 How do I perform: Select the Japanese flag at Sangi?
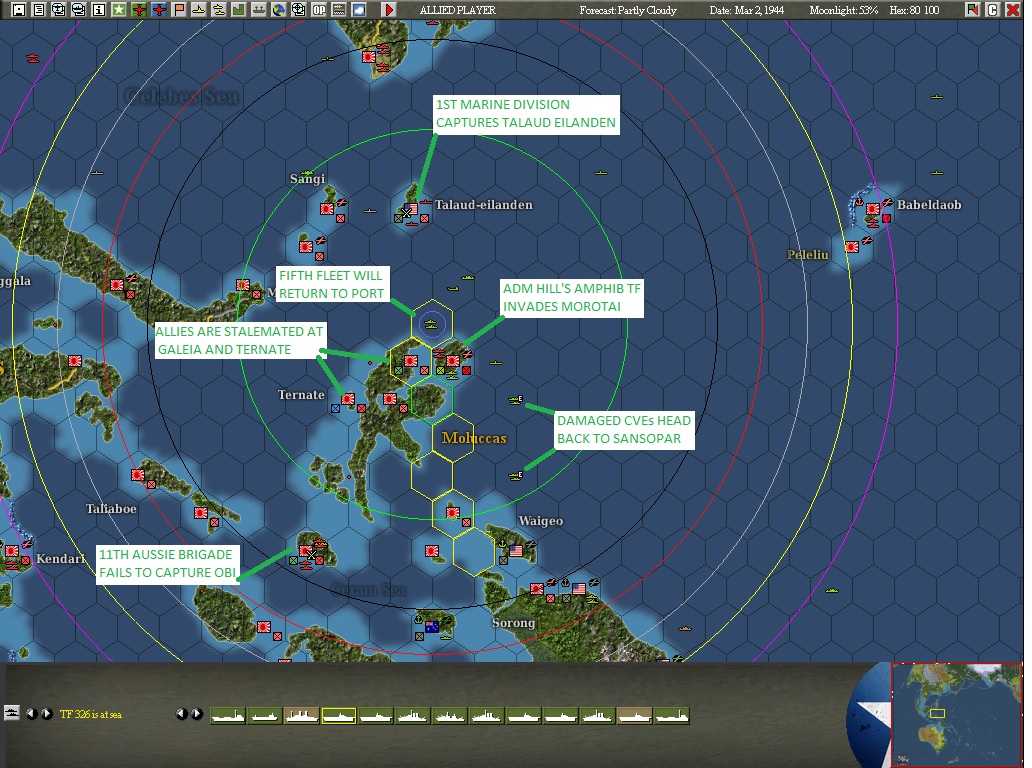click(x=326, y=209)
